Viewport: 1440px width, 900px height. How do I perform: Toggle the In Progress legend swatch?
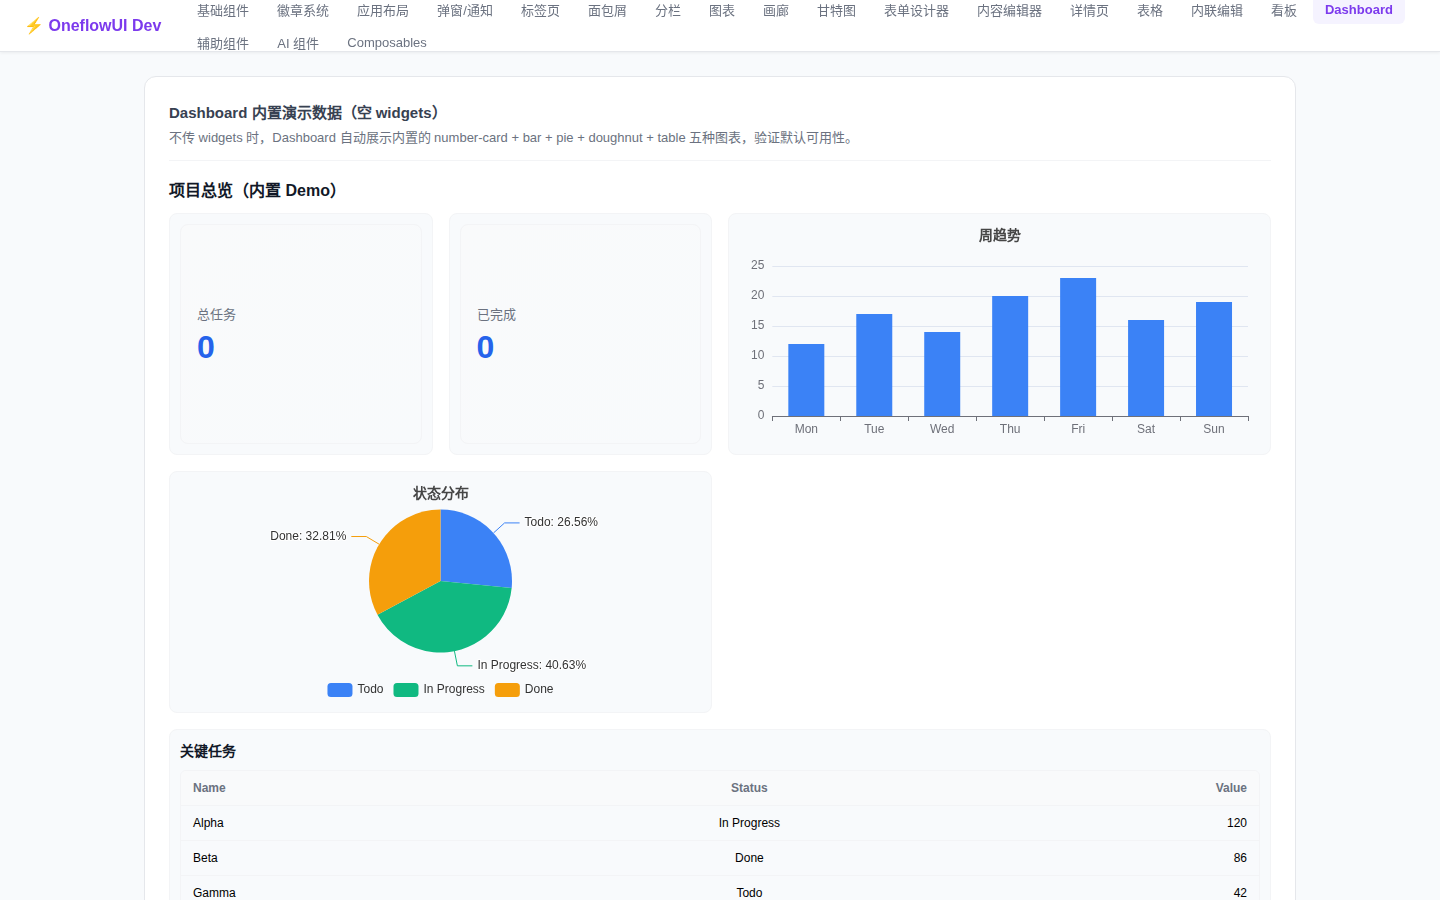pyautogui.click(x=406, y=690)
